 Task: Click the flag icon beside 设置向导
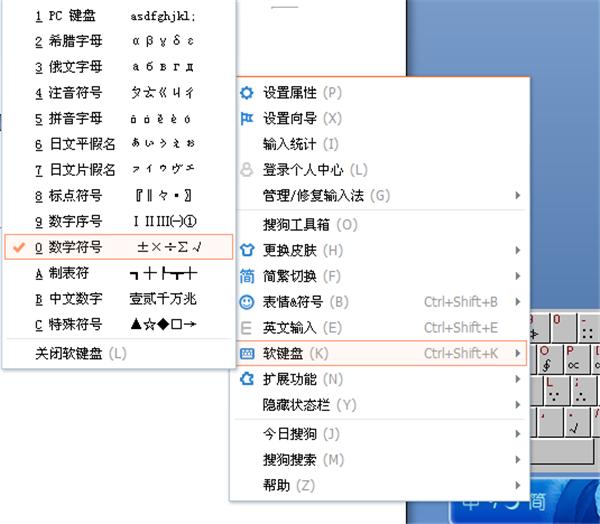(x=246, y=118)
